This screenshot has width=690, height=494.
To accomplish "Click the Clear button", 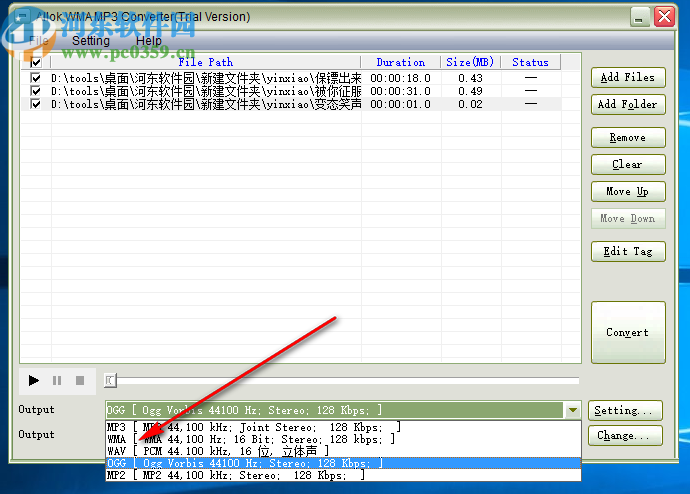I will (628, 165).
